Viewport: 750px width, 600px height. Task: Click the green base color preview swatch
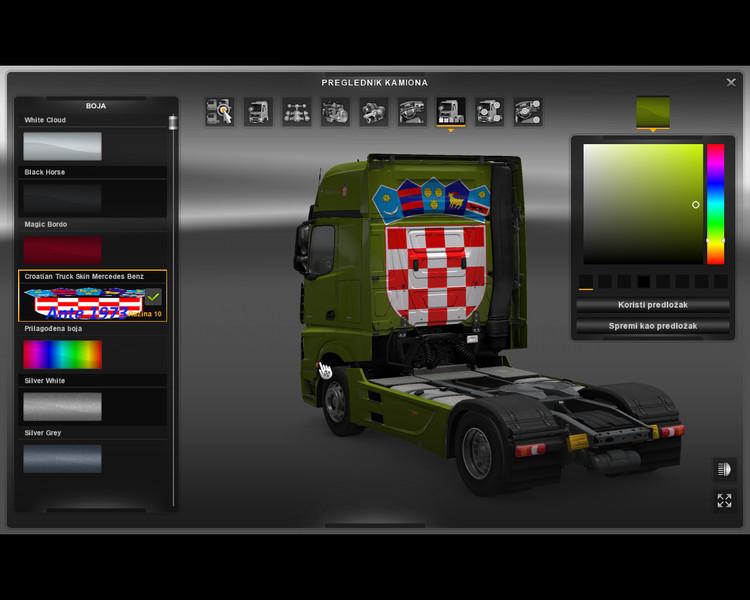653,112
